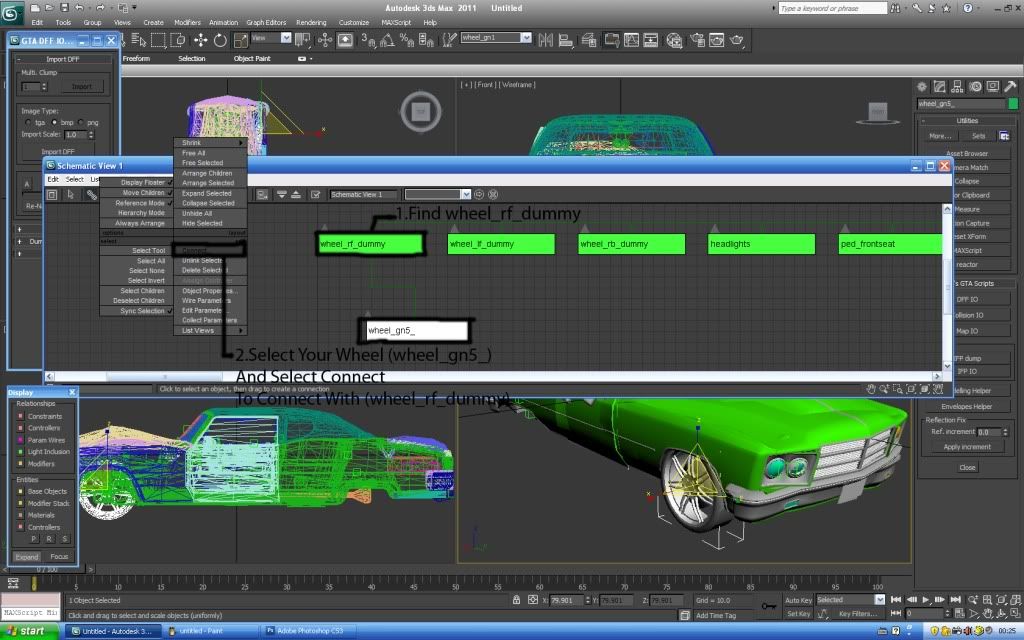Toggle Param Wires in Display floater
Screen dimensions: 1024x640
[20, 440]
